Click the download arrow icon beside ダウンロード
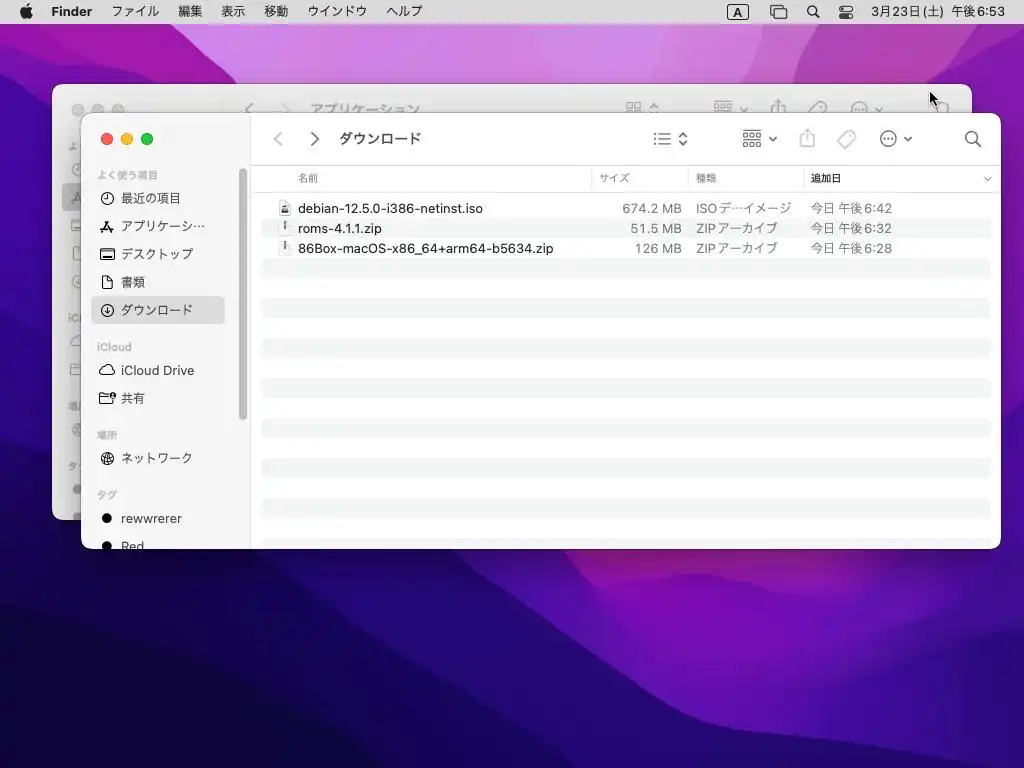The height and width of the screenshot is (768, 1024). point(107,310)
